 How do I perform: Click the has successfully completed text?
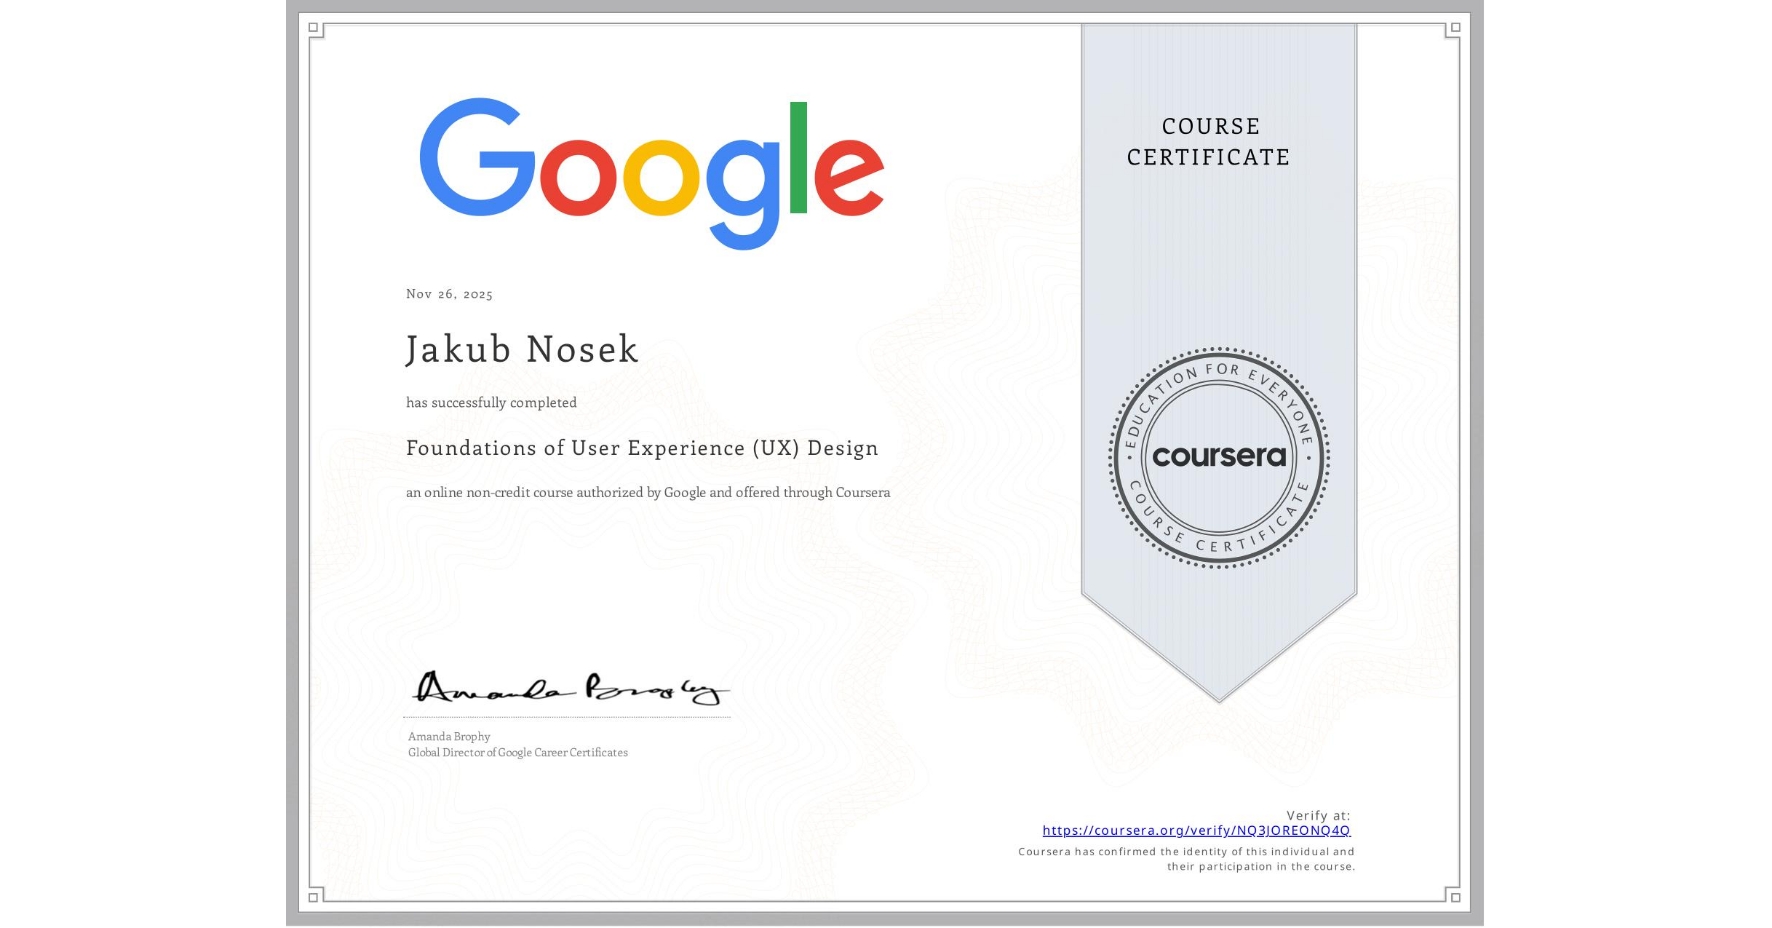pos(491,403)
